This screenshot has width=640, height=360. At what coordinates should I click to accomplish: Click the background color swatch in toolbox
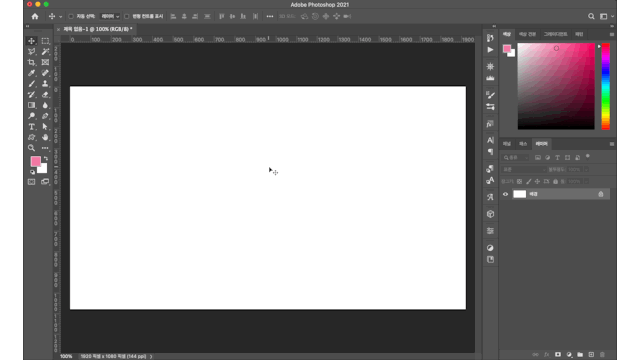coord(44,169)
